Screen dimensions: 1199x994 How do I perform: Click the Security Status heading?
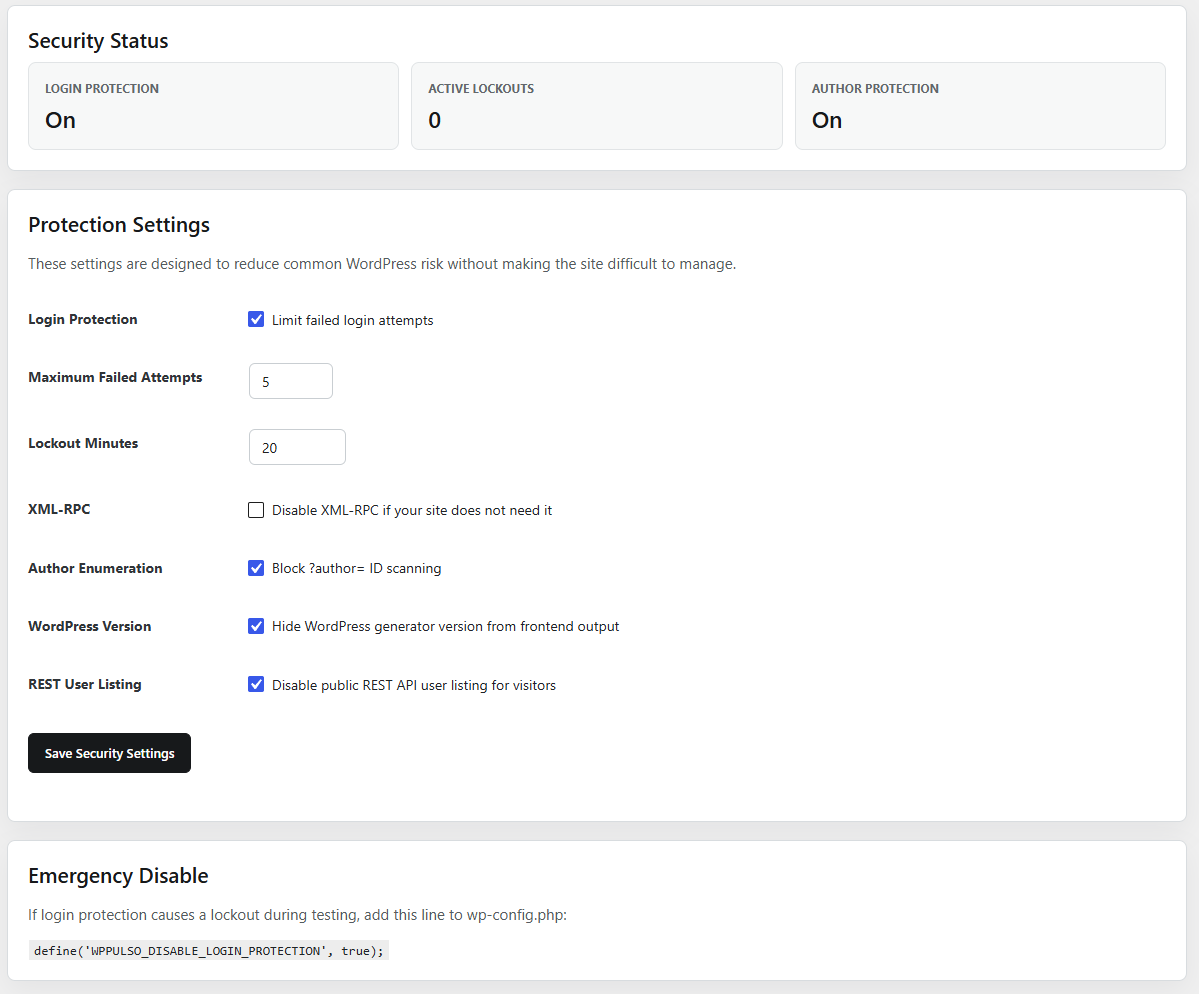(x=98, y=41)
